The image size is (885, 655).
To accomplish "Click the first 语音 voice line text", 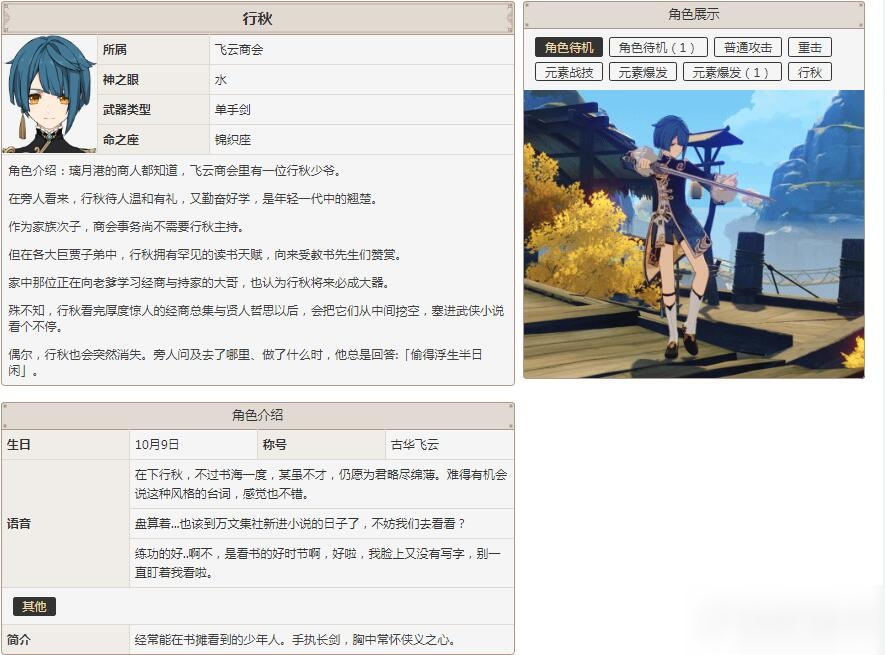I will [321, 484].
